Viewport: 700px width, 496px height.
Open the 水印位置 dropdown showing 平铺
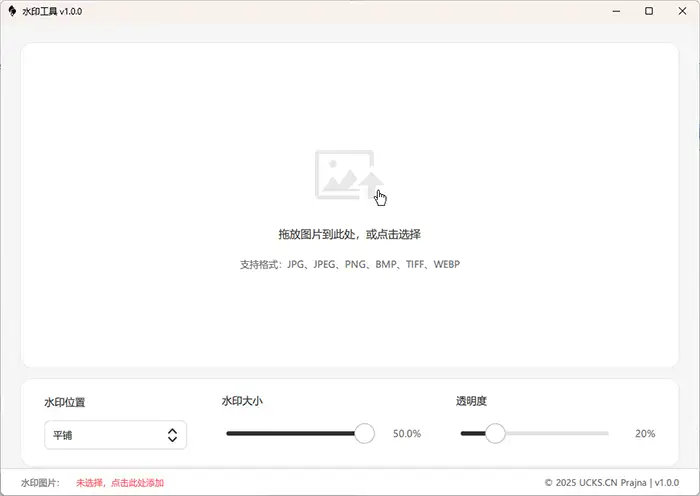116,435
